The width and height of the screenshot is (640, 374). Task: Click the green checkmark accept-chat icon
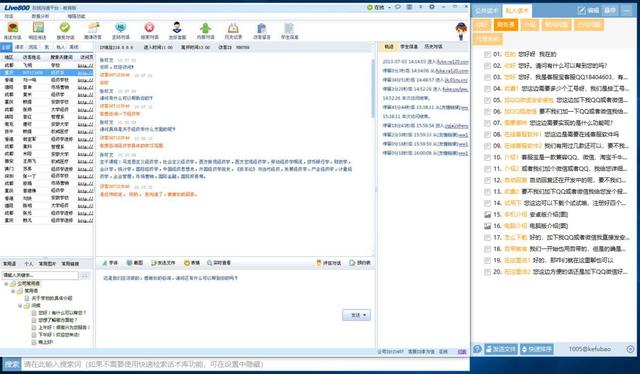click(64, 28)
